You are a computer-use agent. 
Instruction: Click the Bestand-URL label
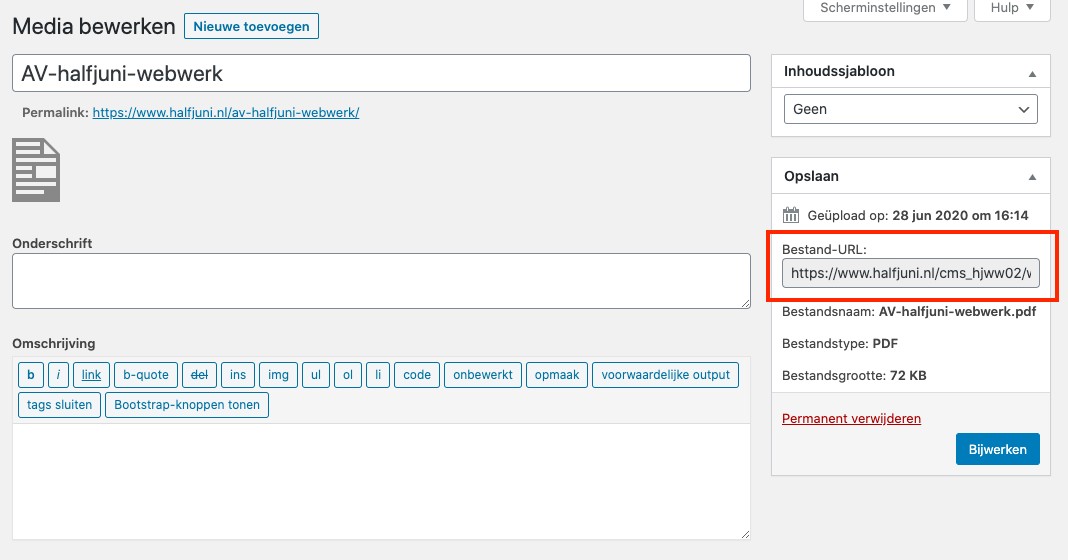click(824, 249)
